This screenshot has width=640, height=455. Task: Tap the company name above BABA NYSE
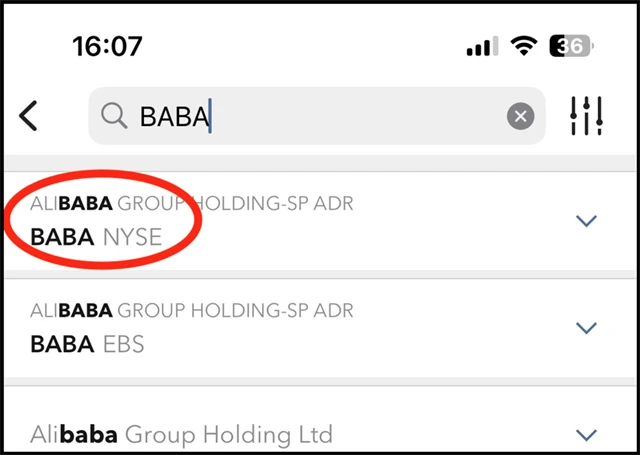[x=192, y=205]
